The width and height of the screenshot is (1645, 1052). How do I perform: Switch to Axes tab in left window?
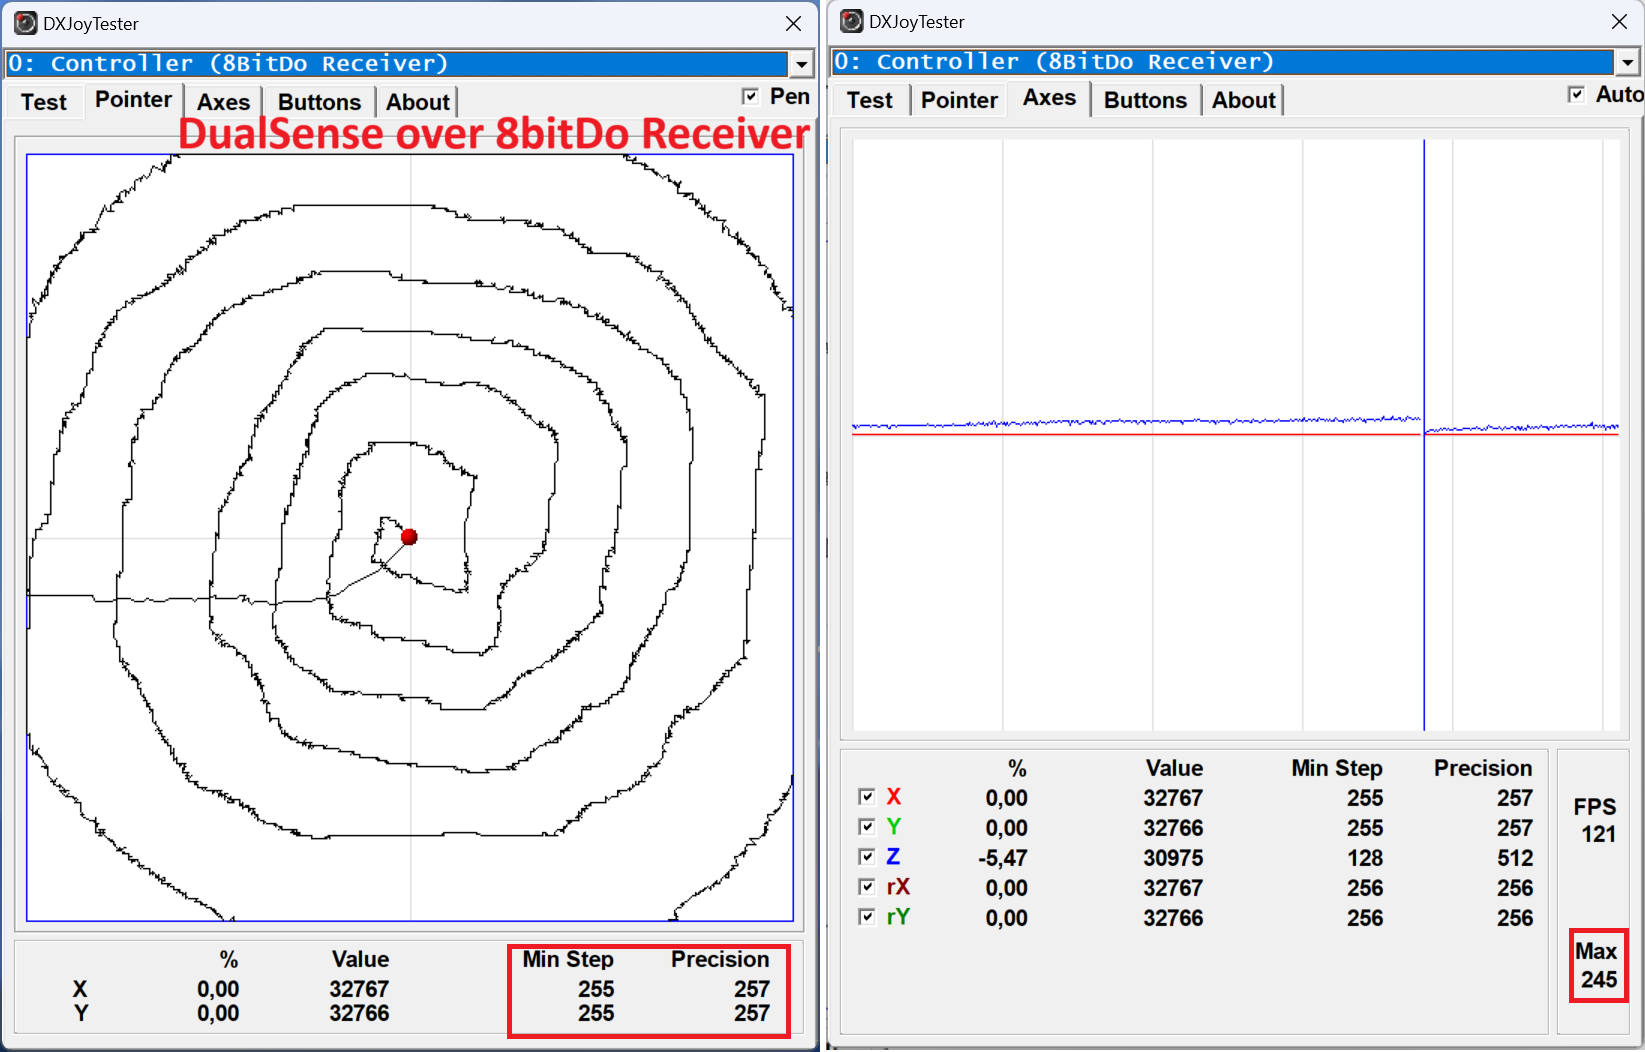223,102
